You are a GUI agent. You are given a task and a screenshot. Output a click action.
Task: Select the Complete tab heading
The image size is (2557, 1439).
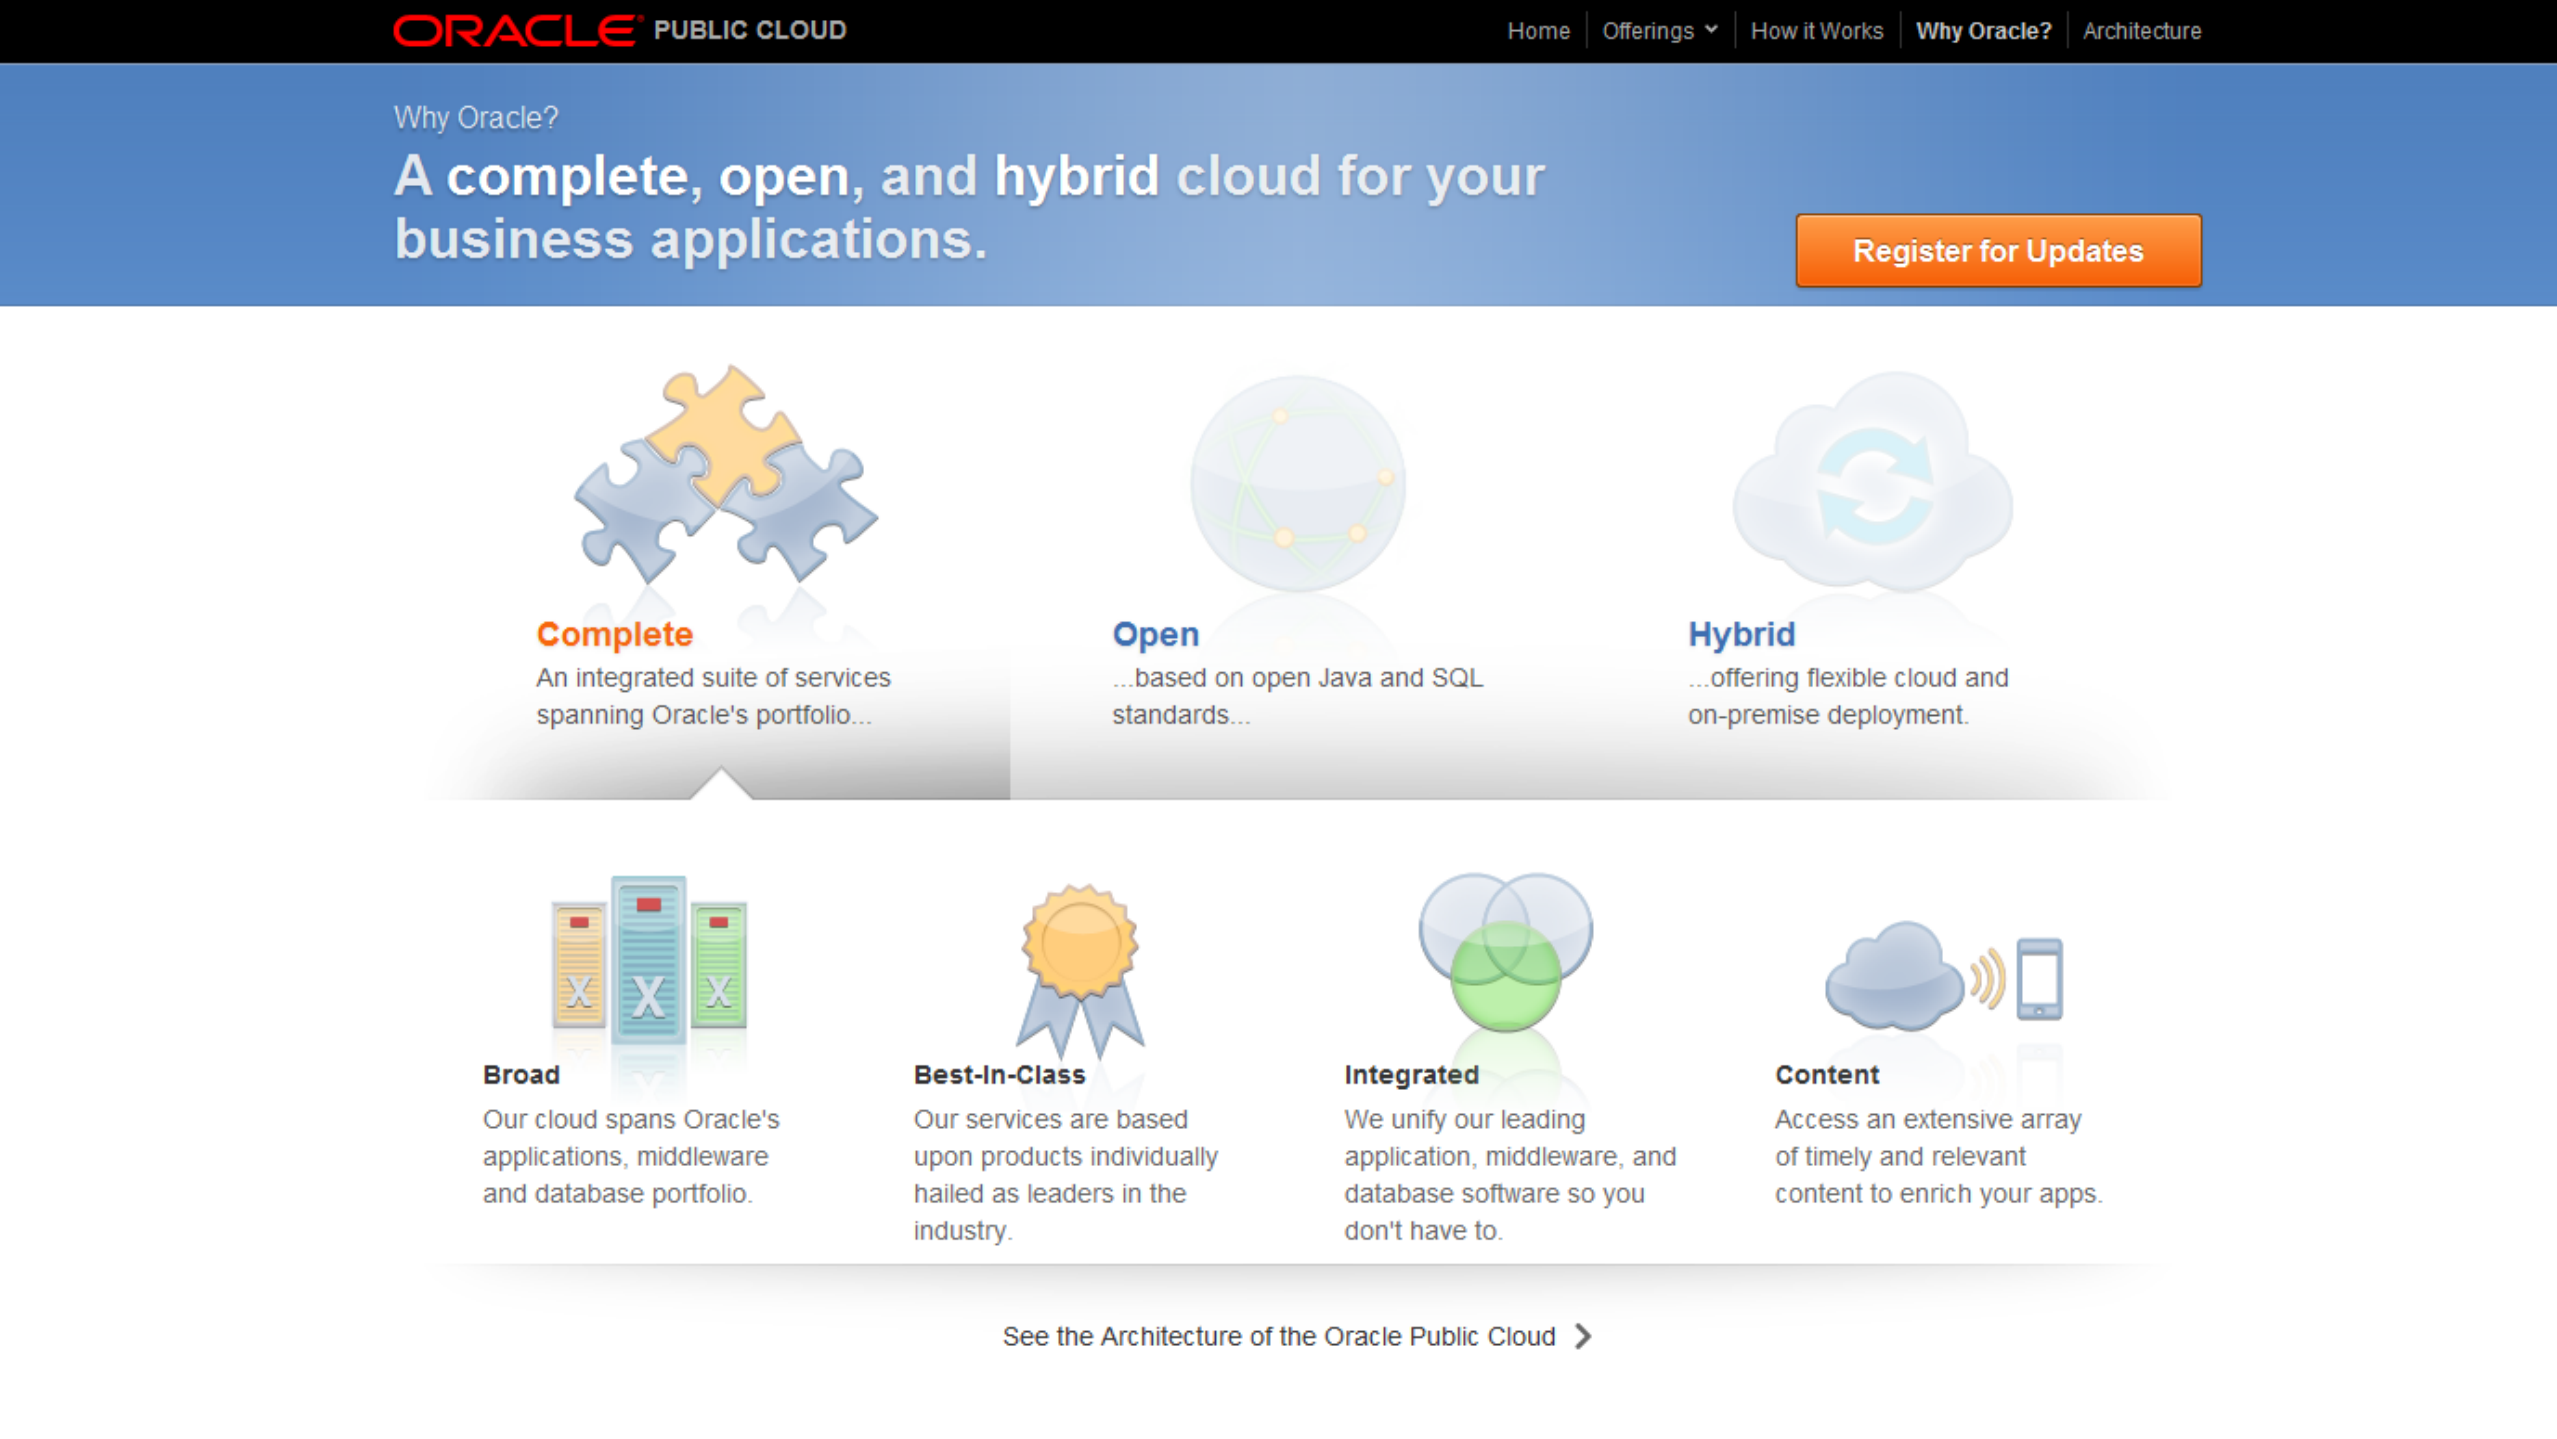click(x=614, y=634)
